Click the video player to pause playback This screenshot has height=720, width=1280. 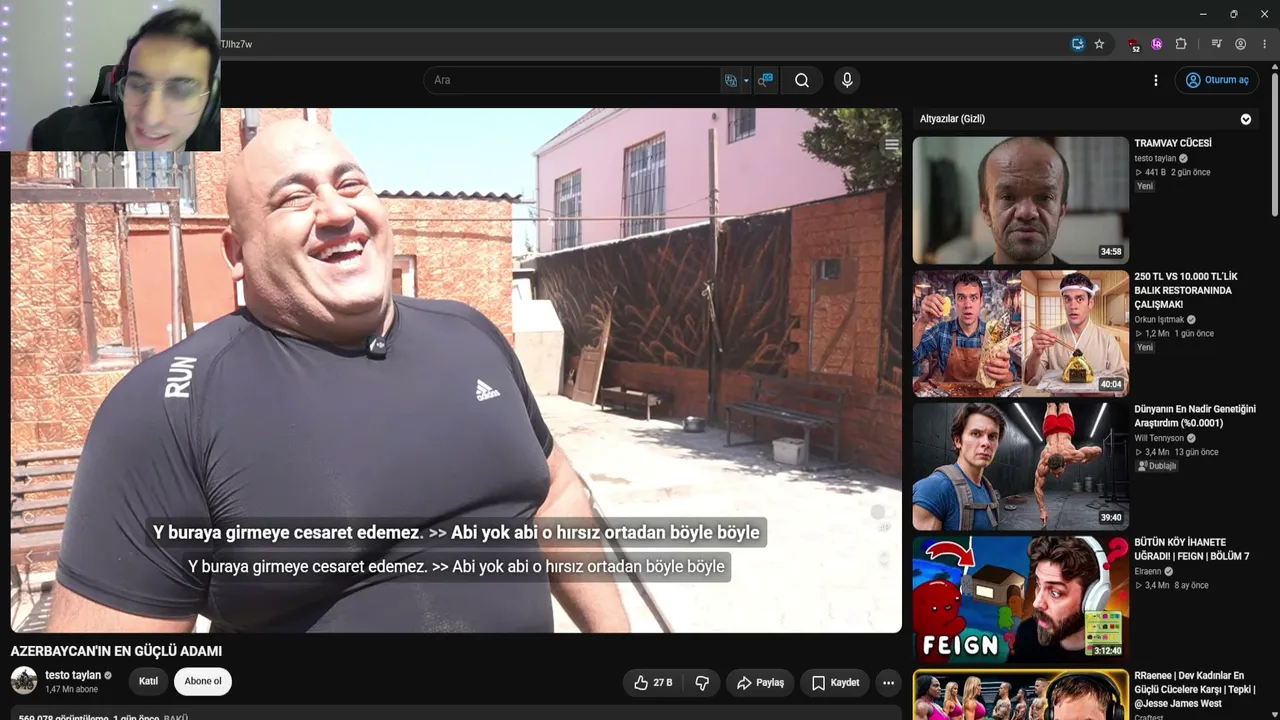[456, 370]
